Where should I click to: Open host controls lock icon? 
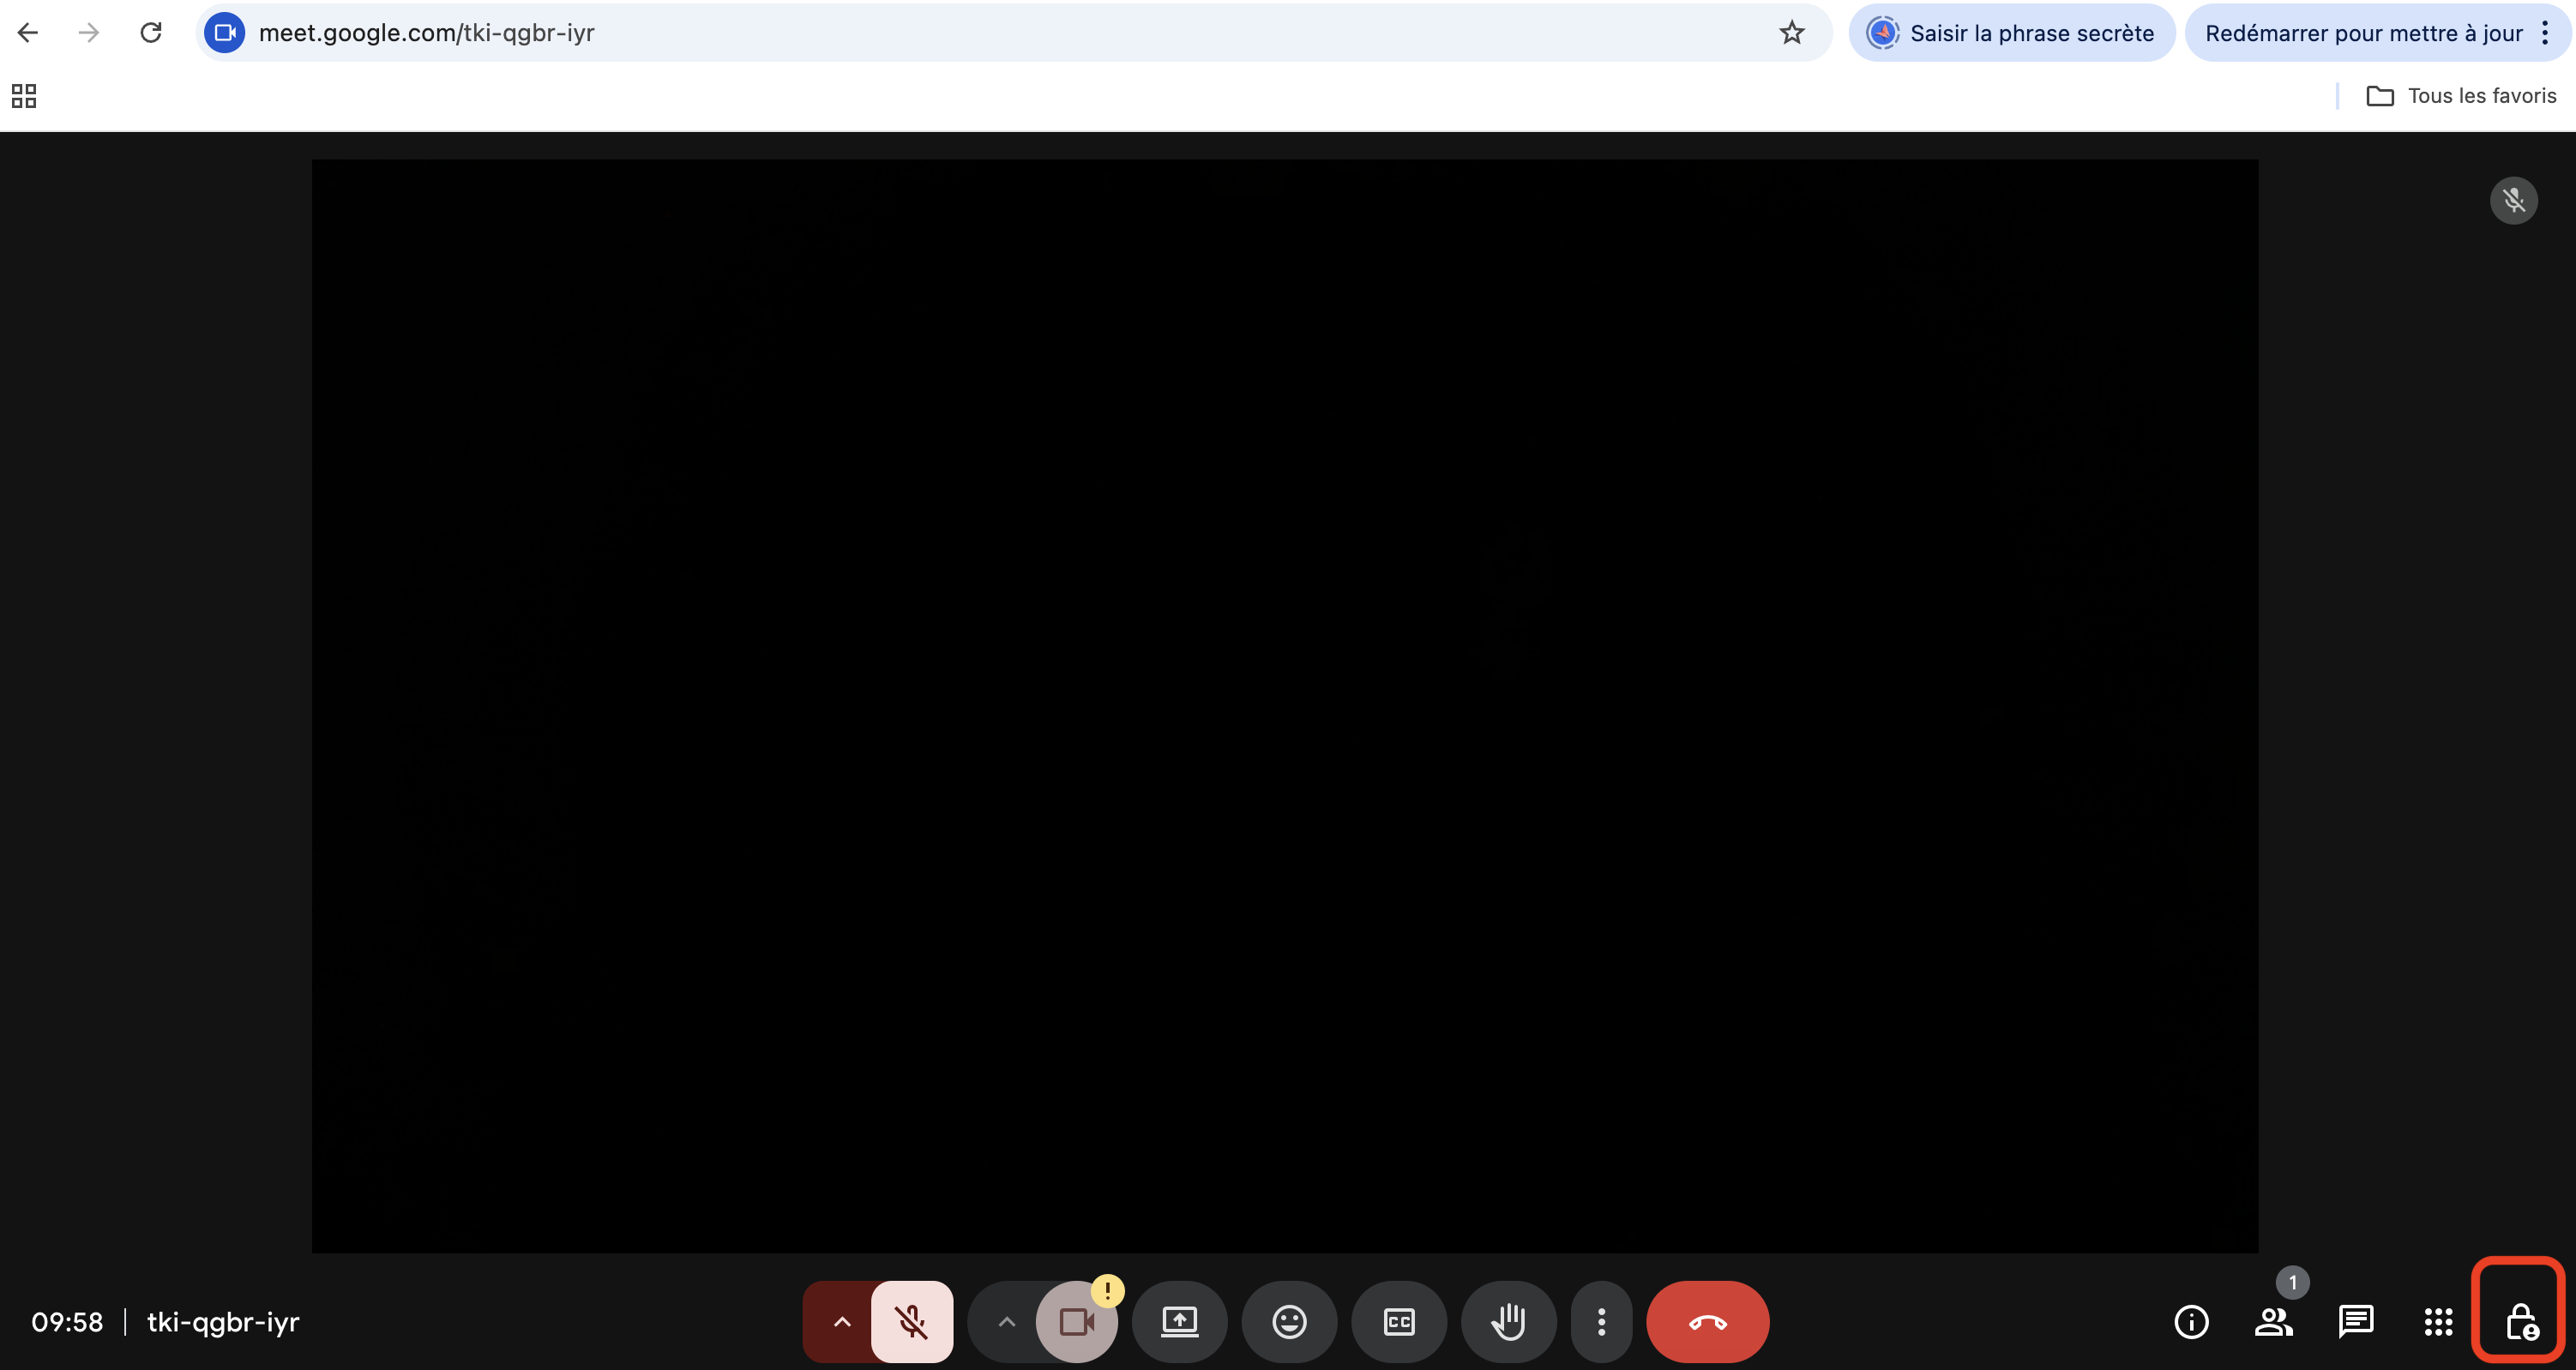pos(2519,1321)
